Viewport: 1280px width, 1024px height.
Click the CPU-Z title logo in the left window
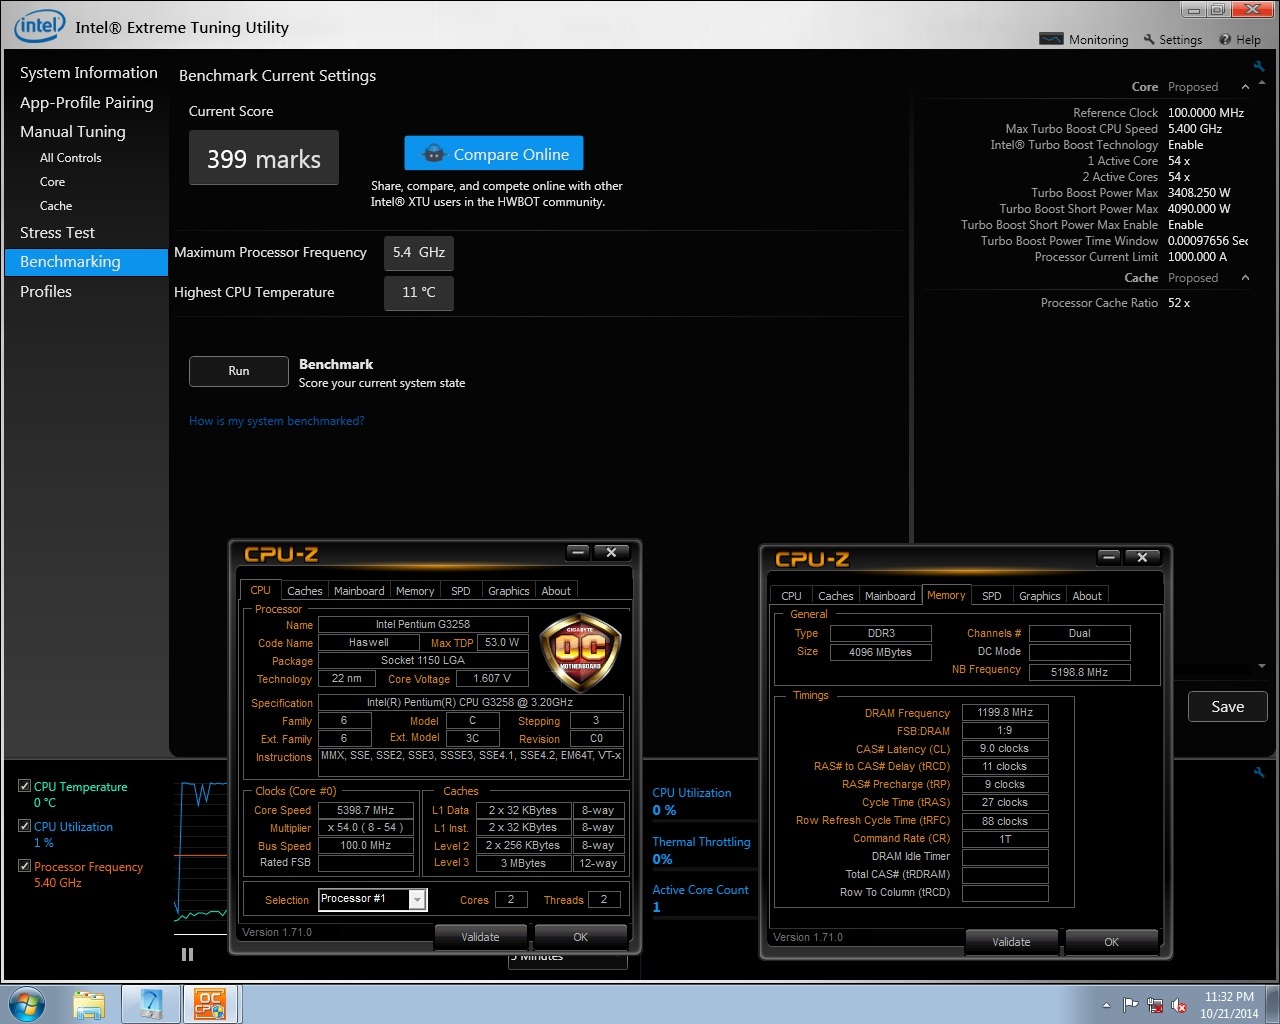(281, 554)
